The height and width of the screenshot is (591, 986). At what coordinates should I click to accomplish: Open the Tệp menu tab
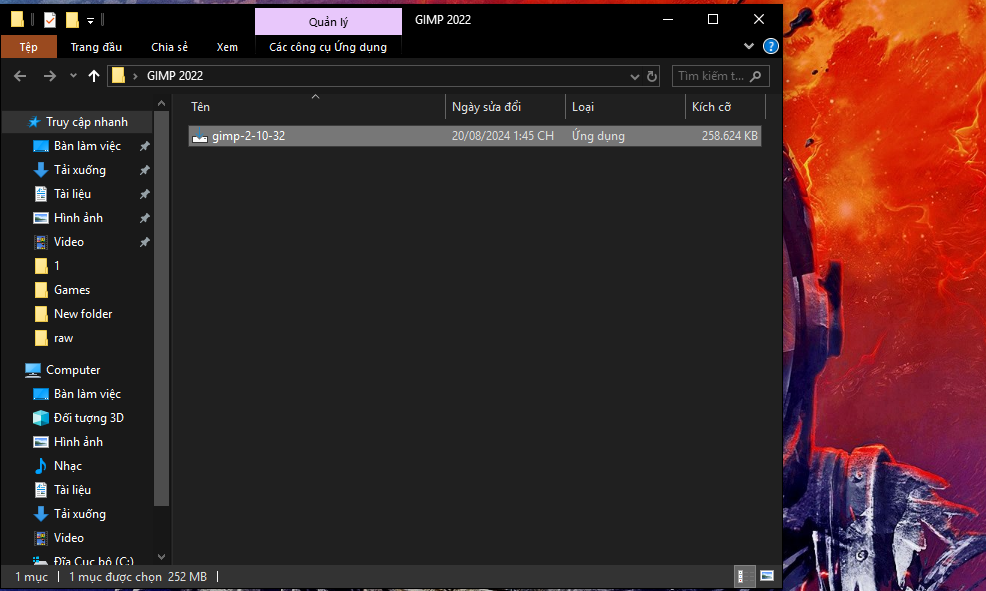28,46
